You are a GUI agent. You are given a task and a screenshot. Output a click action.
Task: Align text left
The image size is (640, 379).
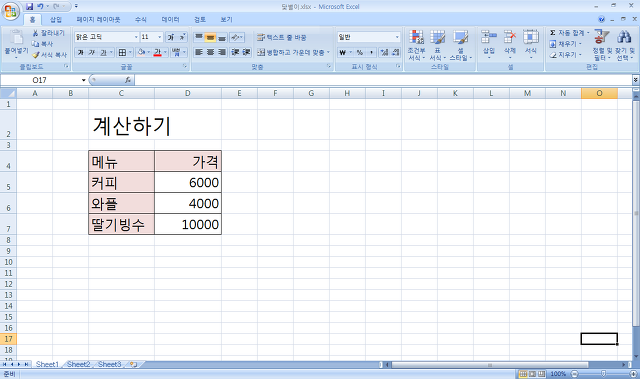(x=199, y=52)
